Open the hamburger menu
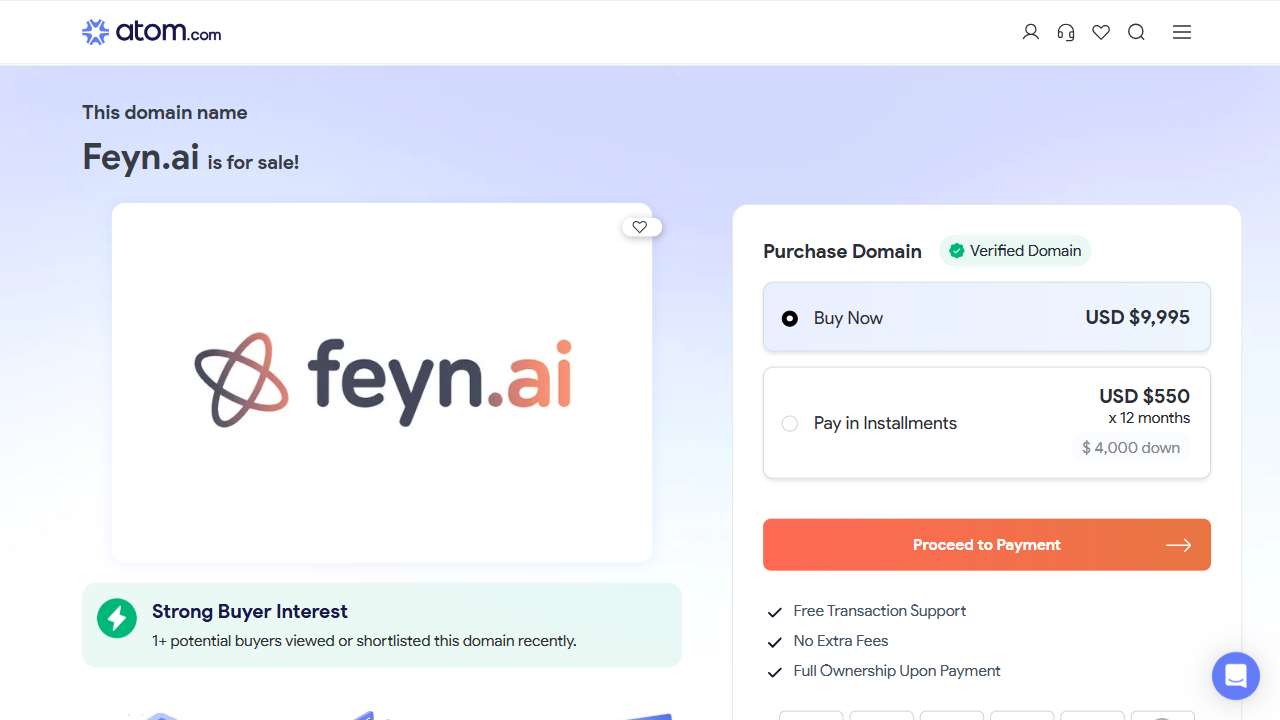 coord(1182,32)
